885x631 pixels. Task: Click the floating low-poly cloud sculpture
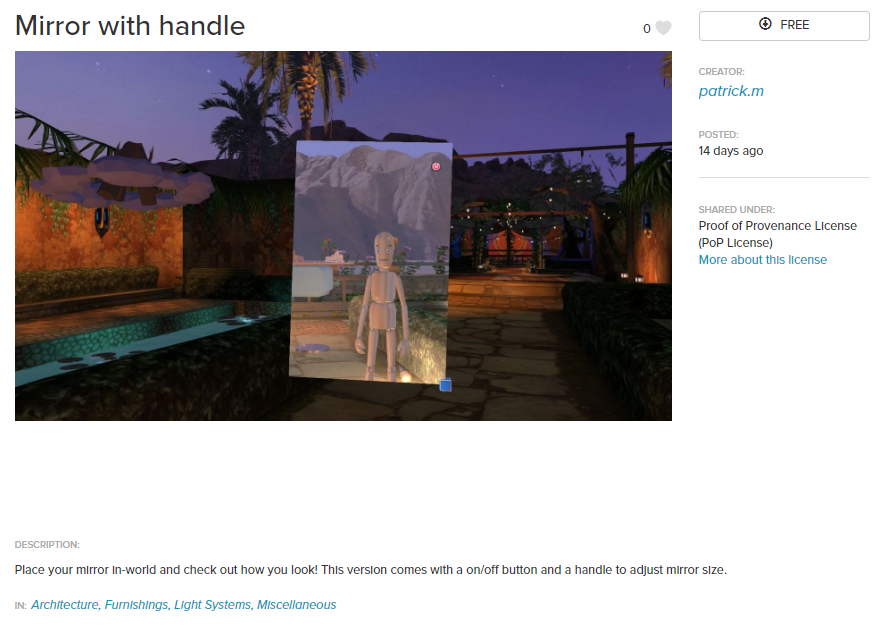point(121,182)
